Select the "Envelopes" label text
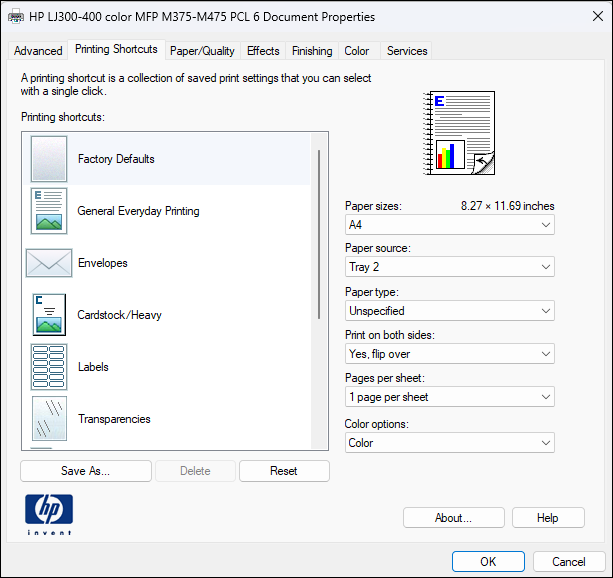The width and height of the screenshot is (613, 578). (102, 263)
